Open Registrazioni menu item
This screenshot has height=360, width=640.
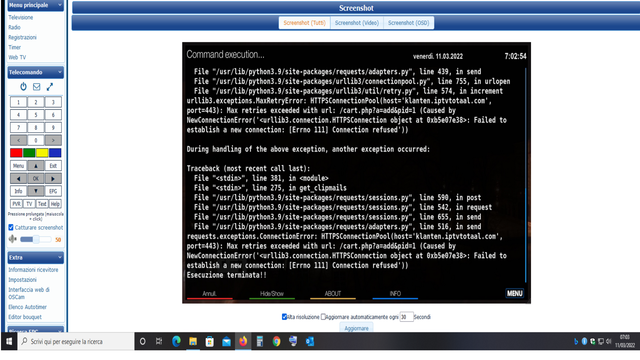click(22, 38)
